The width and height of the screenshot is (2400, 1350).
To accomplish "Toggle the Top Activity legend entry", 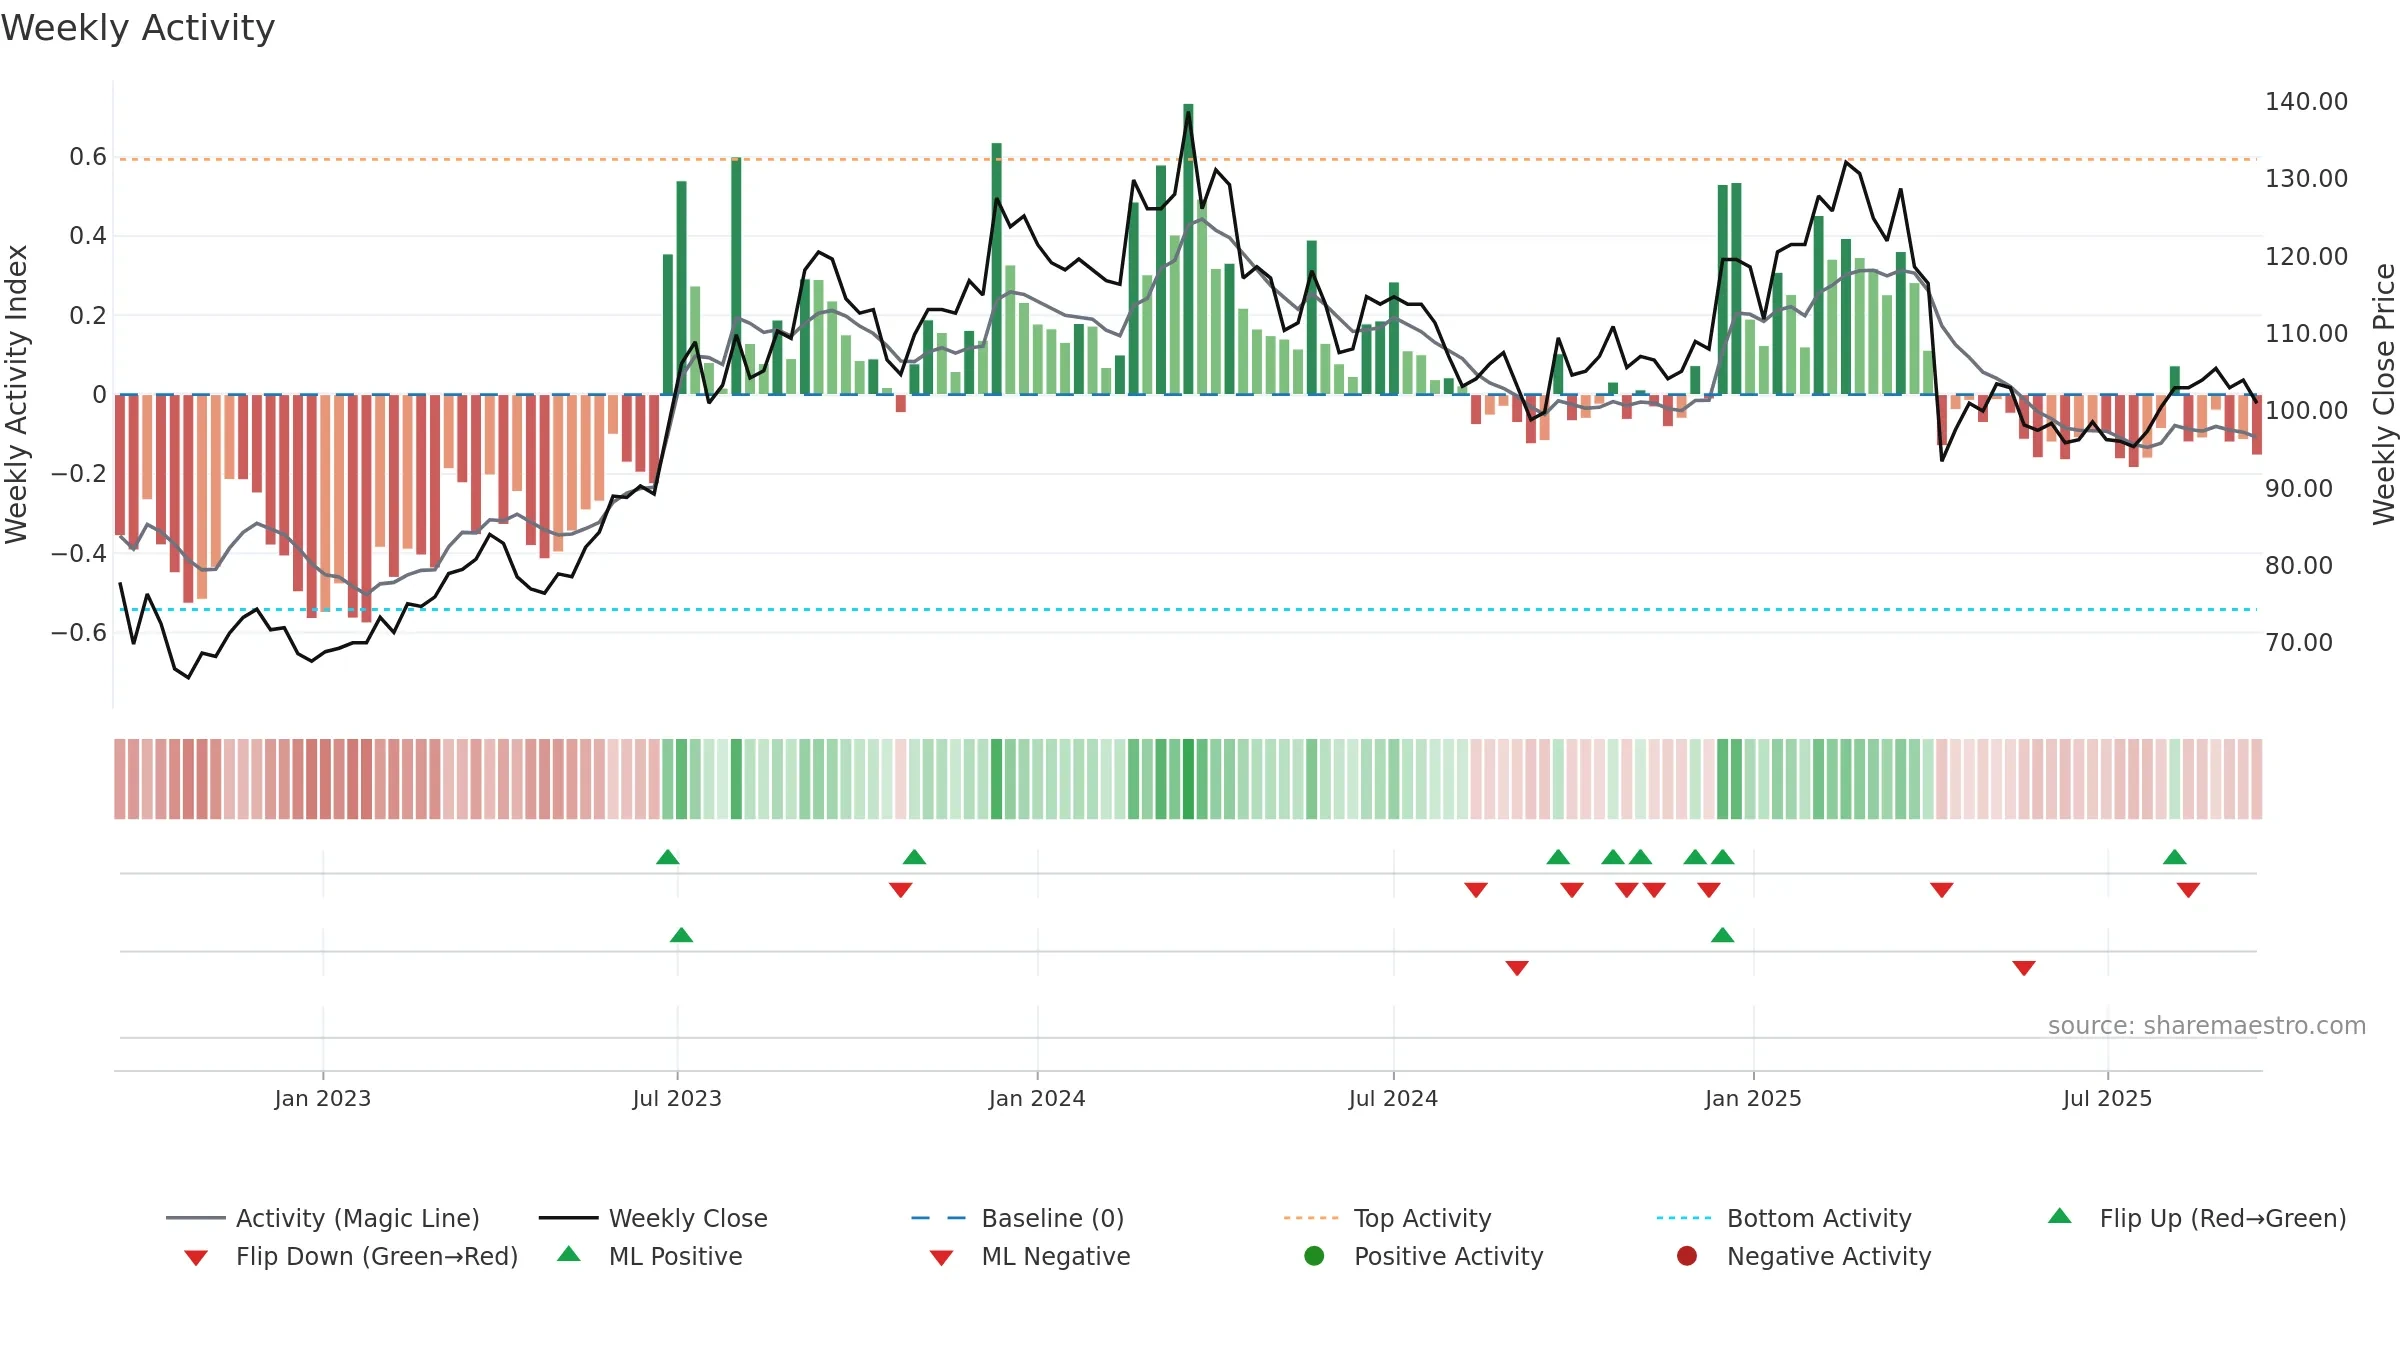I will (1388, 1218).
